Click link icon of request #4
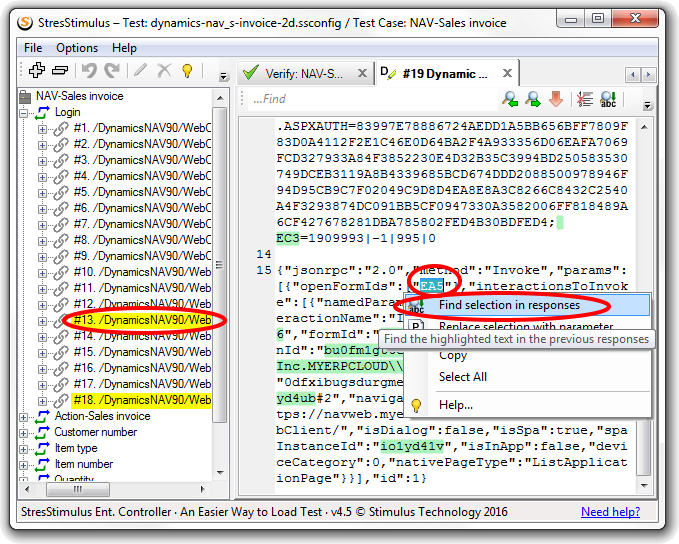The width and height of the screenshot is (679, 544). coord(61,176)
